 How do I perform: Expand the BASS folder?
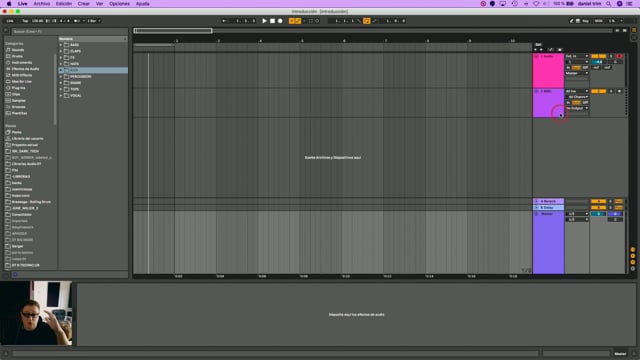pos(61,45)
